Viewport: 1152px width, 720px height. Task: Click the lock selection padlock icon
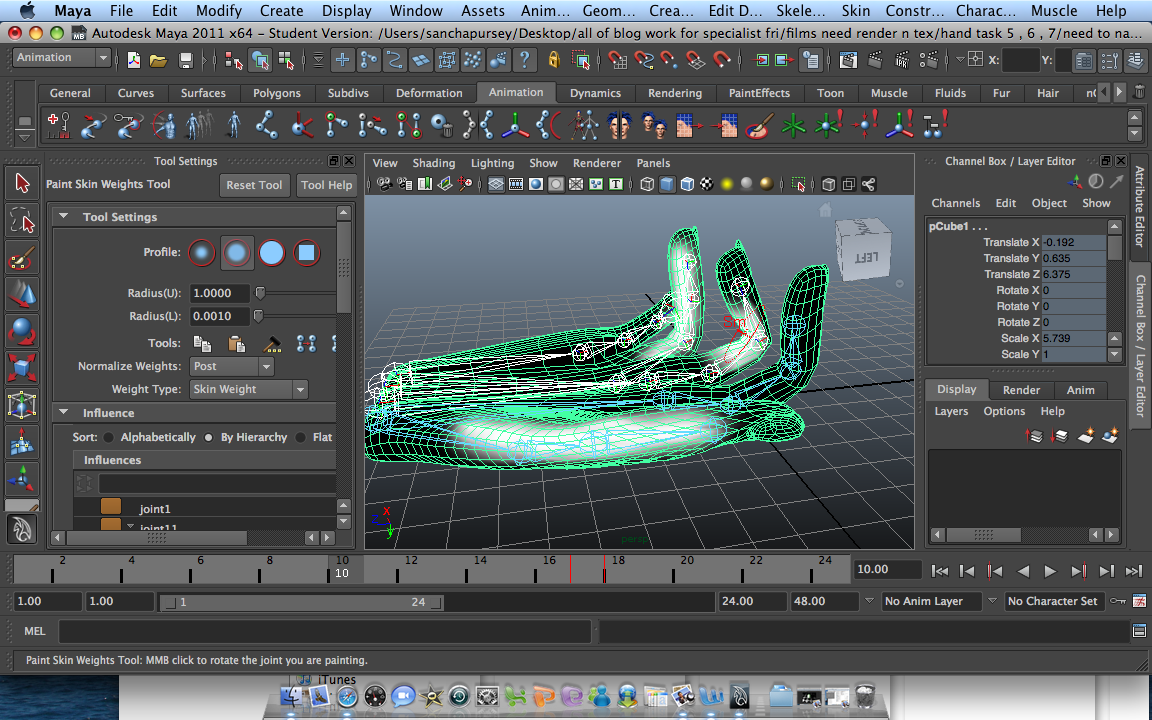(555, 60)
